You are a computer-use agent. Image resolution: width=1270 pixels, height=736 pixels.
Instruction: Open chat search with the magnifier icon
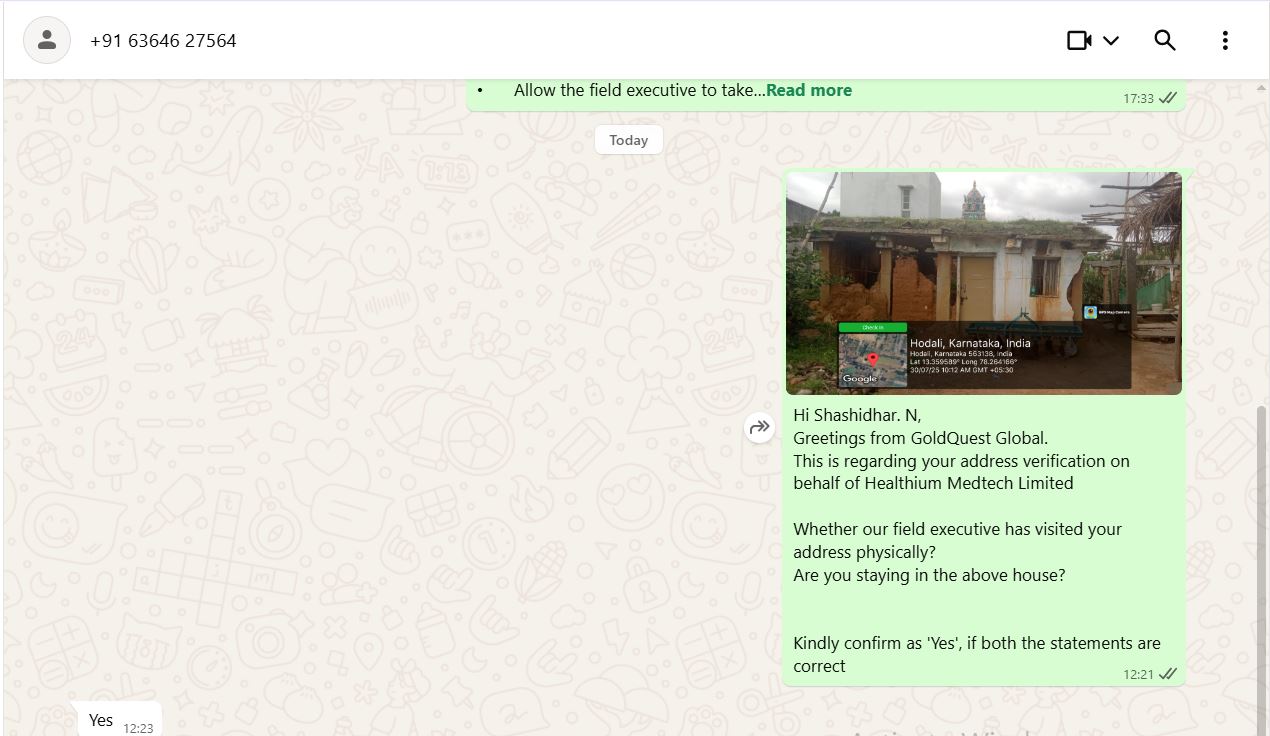(1165, 40)
